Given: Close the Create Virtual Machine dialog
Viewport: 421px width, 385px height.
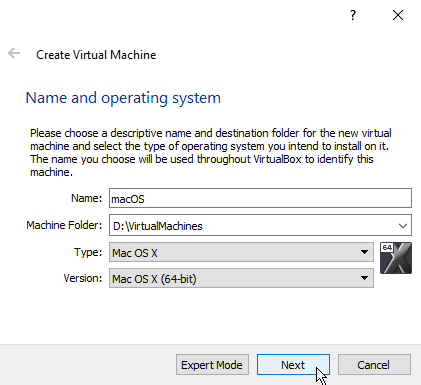Looking at the screenshot, I should pos(398,15).
